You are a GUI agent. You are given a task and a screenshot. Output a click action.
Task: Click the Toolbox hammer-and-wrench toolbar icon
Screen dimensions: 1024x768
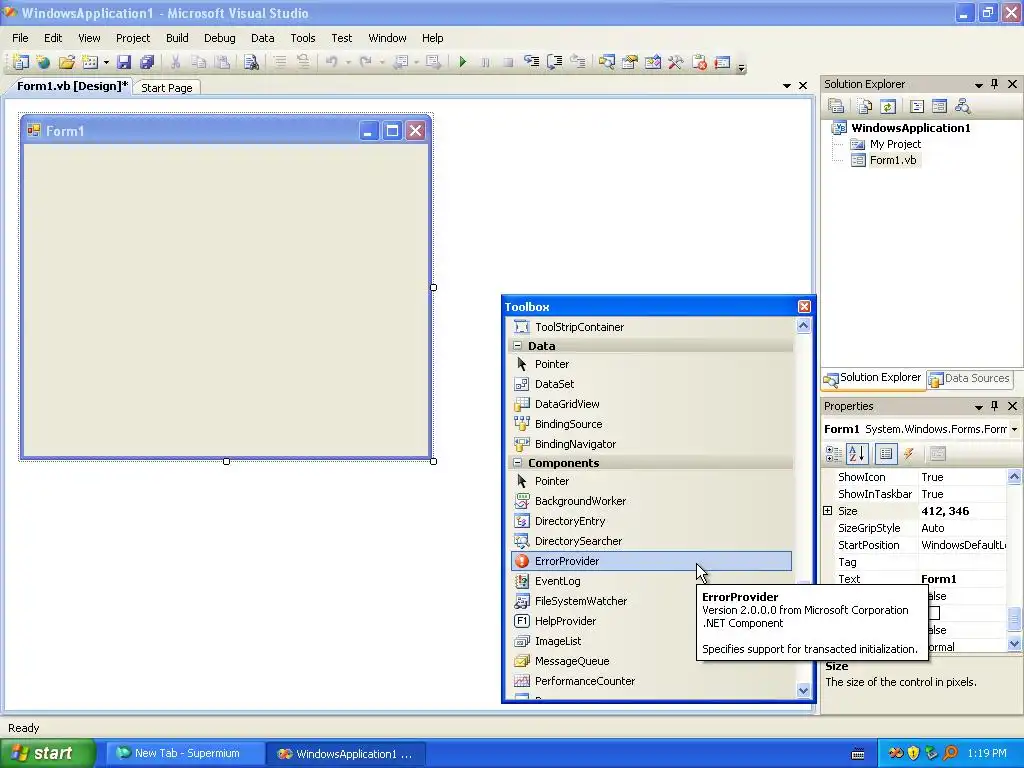[x=675, y=62]
